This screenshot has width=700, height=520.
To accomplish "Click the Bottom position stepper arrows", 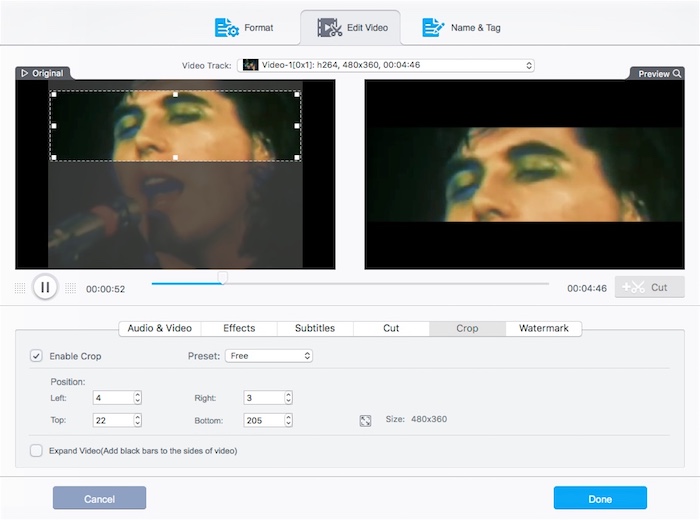I will pos(288,420).
